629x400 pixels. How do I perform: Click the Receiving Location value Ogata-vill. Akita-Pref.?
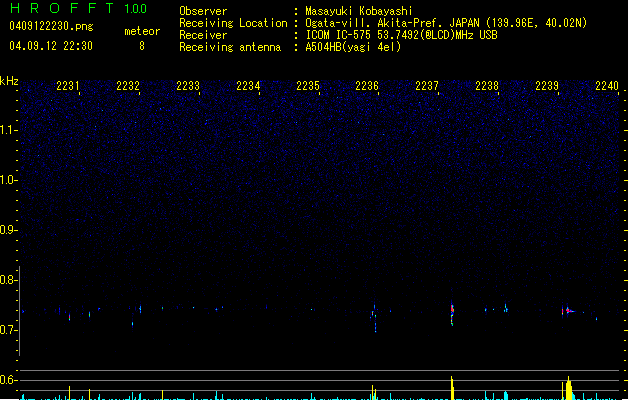pos(375,23)
